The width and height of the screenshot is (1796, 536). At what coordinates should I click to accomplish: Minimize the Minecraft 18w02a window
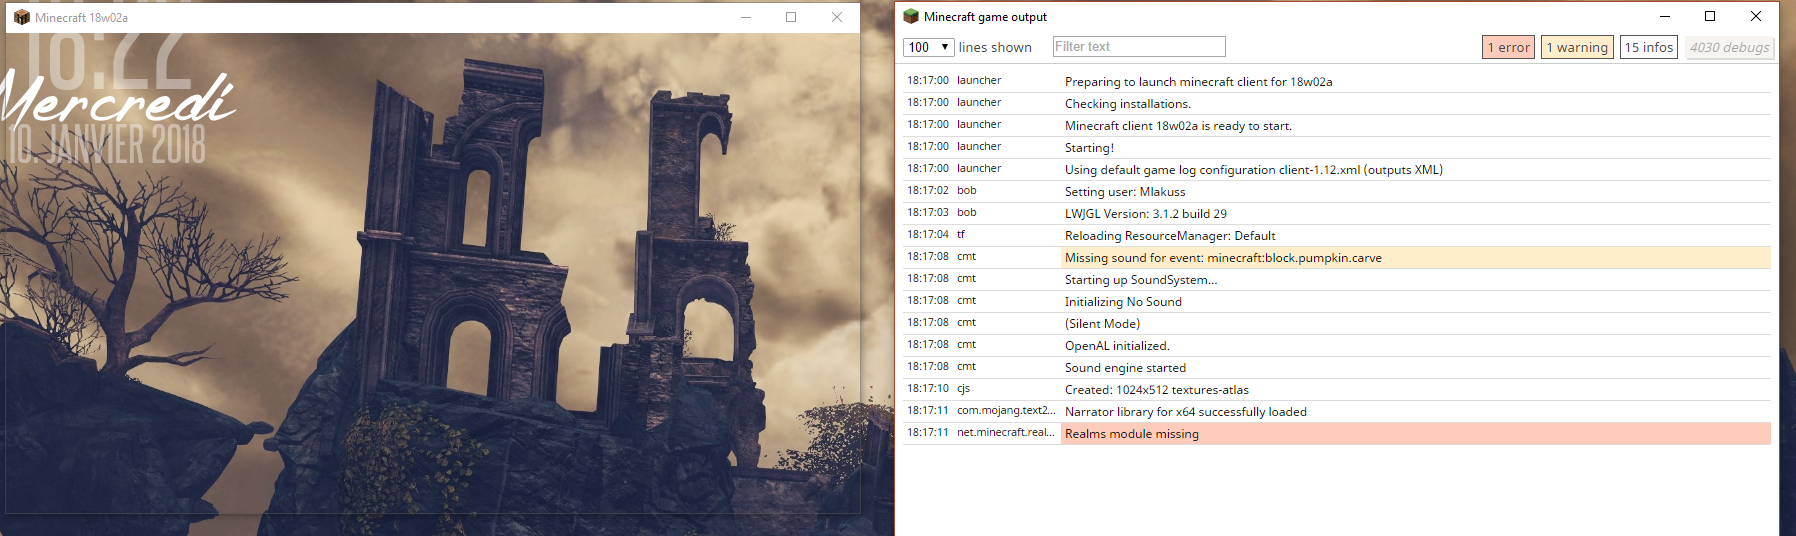point(746,17)
